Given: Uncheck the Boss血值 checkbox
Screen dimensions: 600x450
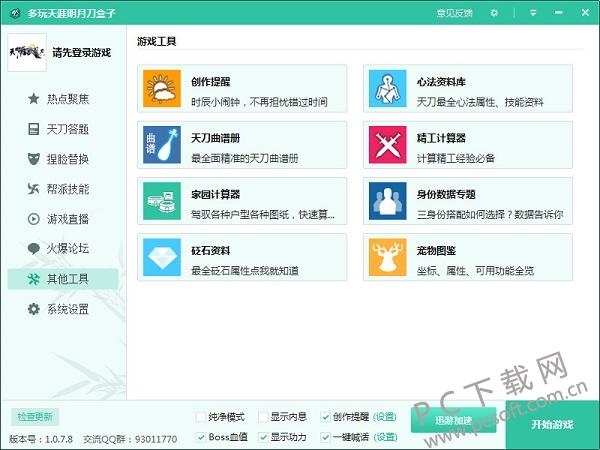Looking at the screenshot, I should pos(201,437).
